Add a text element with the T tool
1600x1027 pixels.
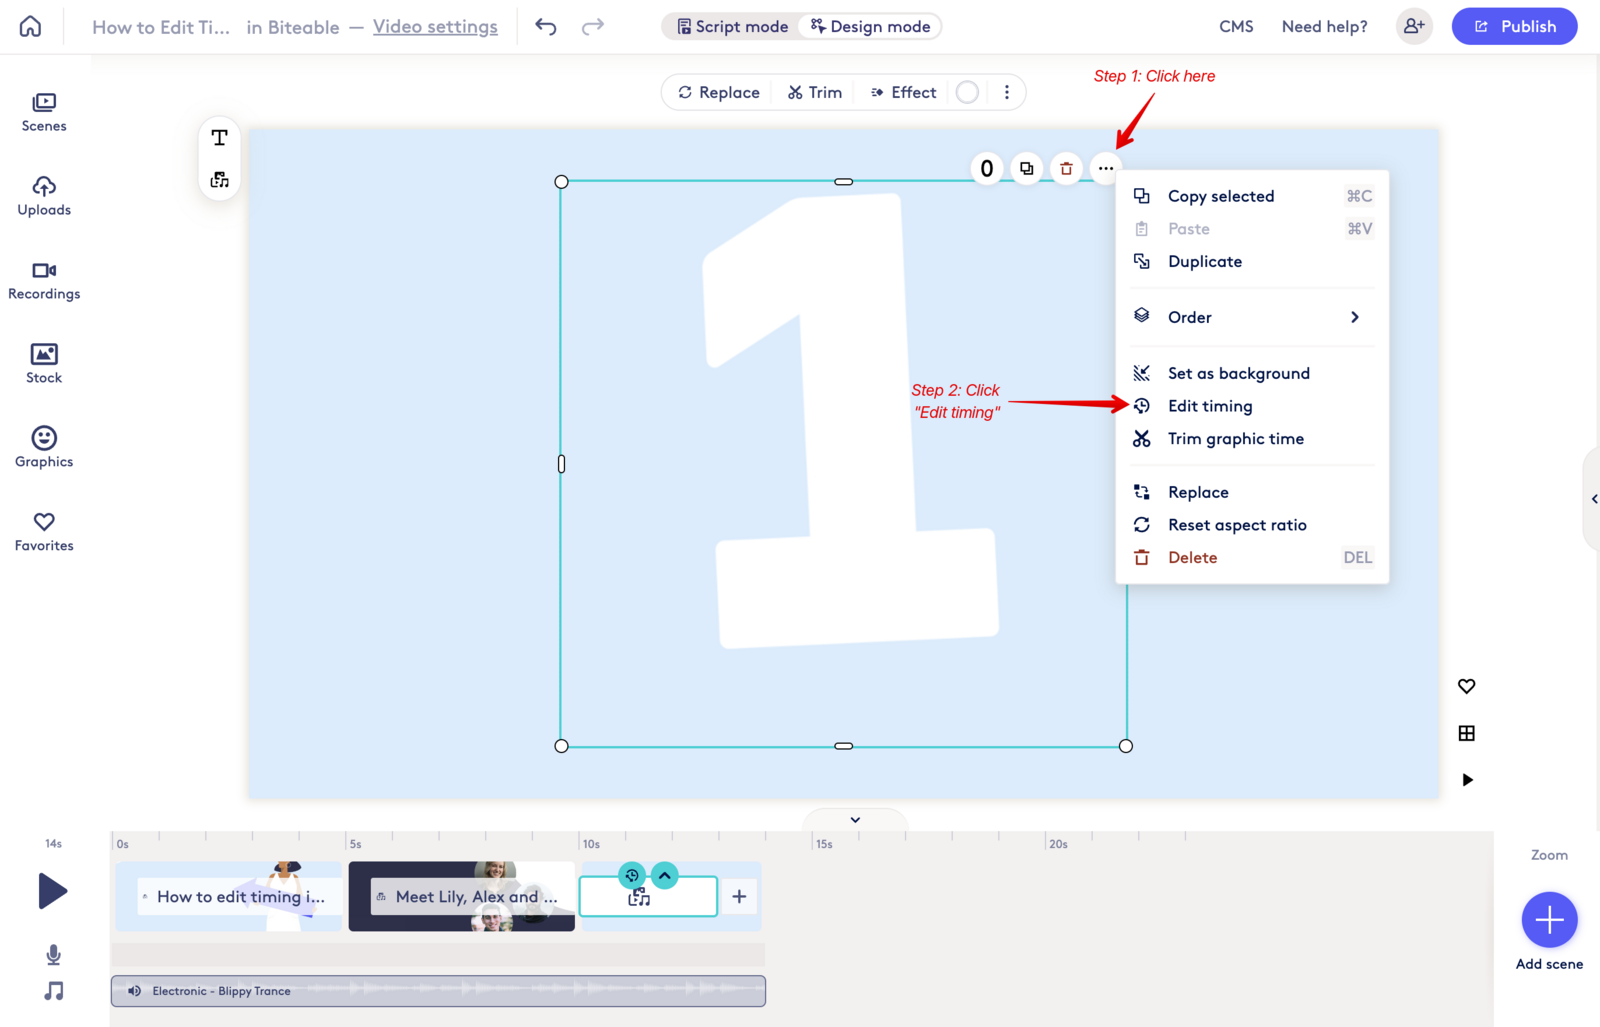point(220,138)
